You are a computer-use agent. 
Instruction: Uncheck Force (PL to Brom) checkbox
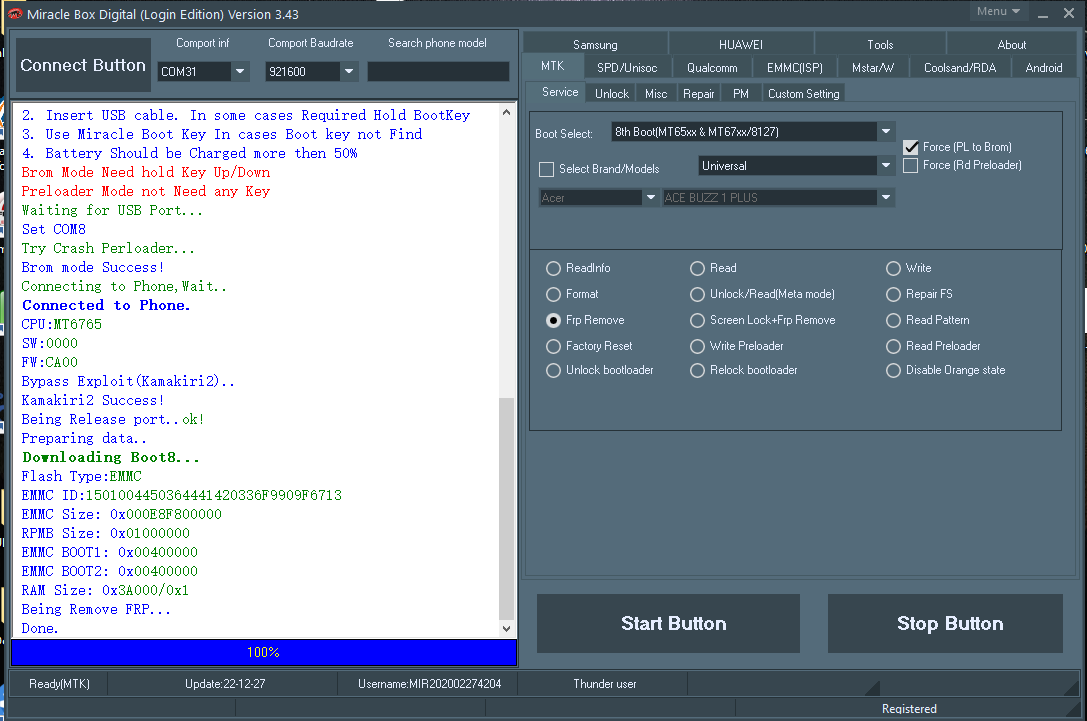point(911,147)
